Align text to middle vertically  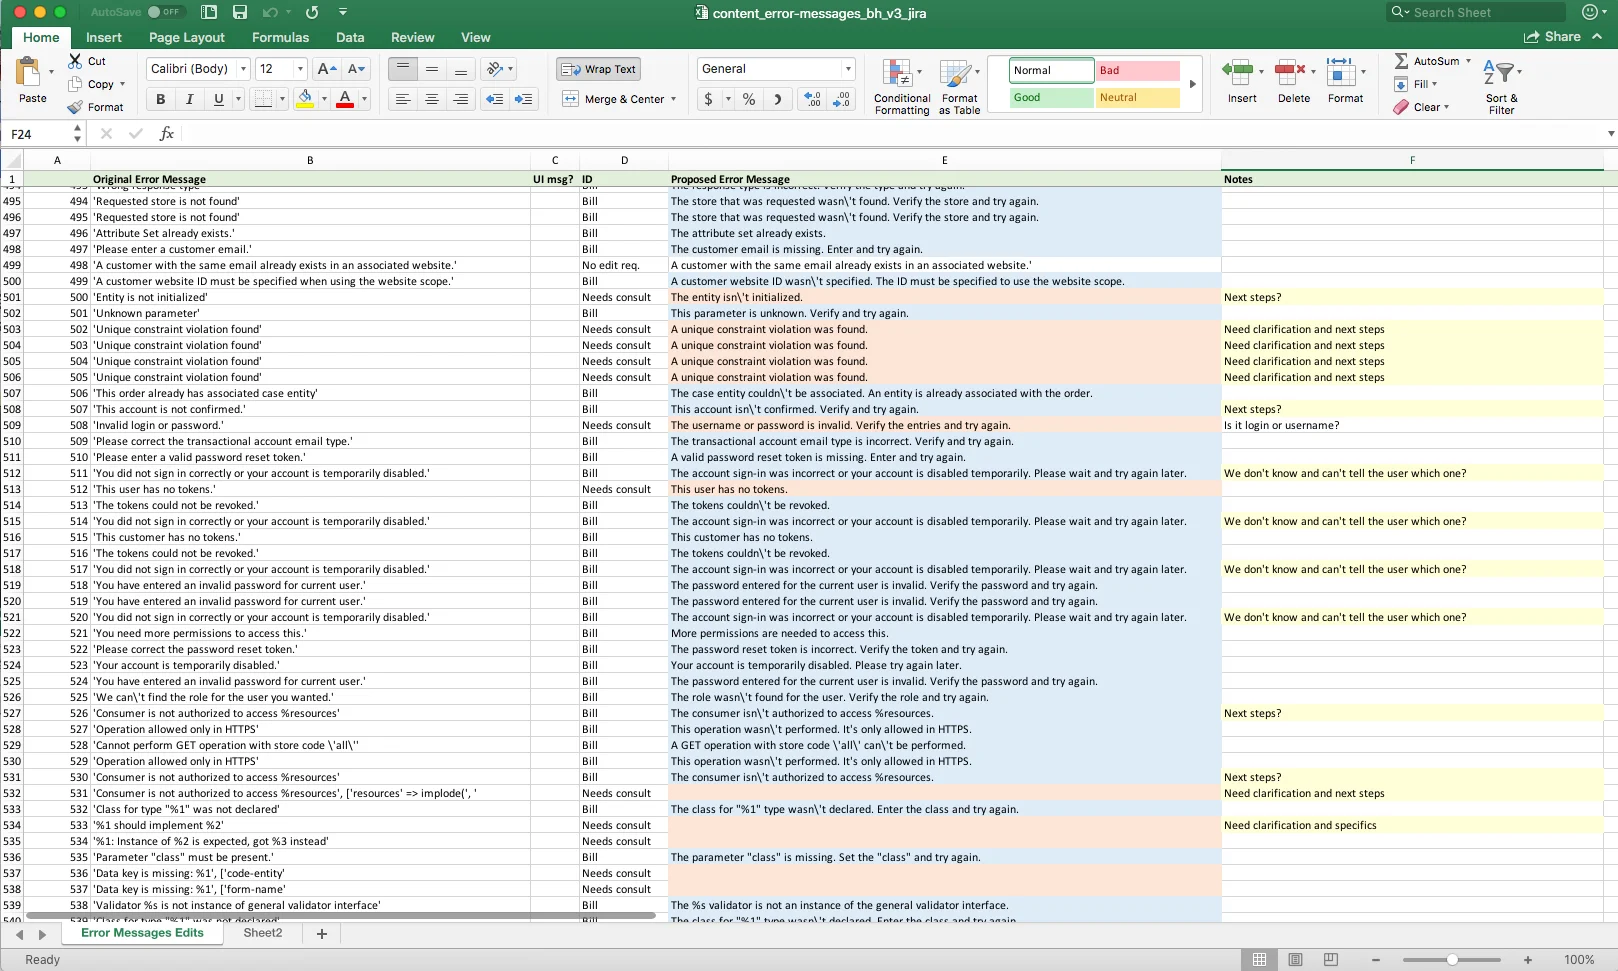tap(432, 69)
